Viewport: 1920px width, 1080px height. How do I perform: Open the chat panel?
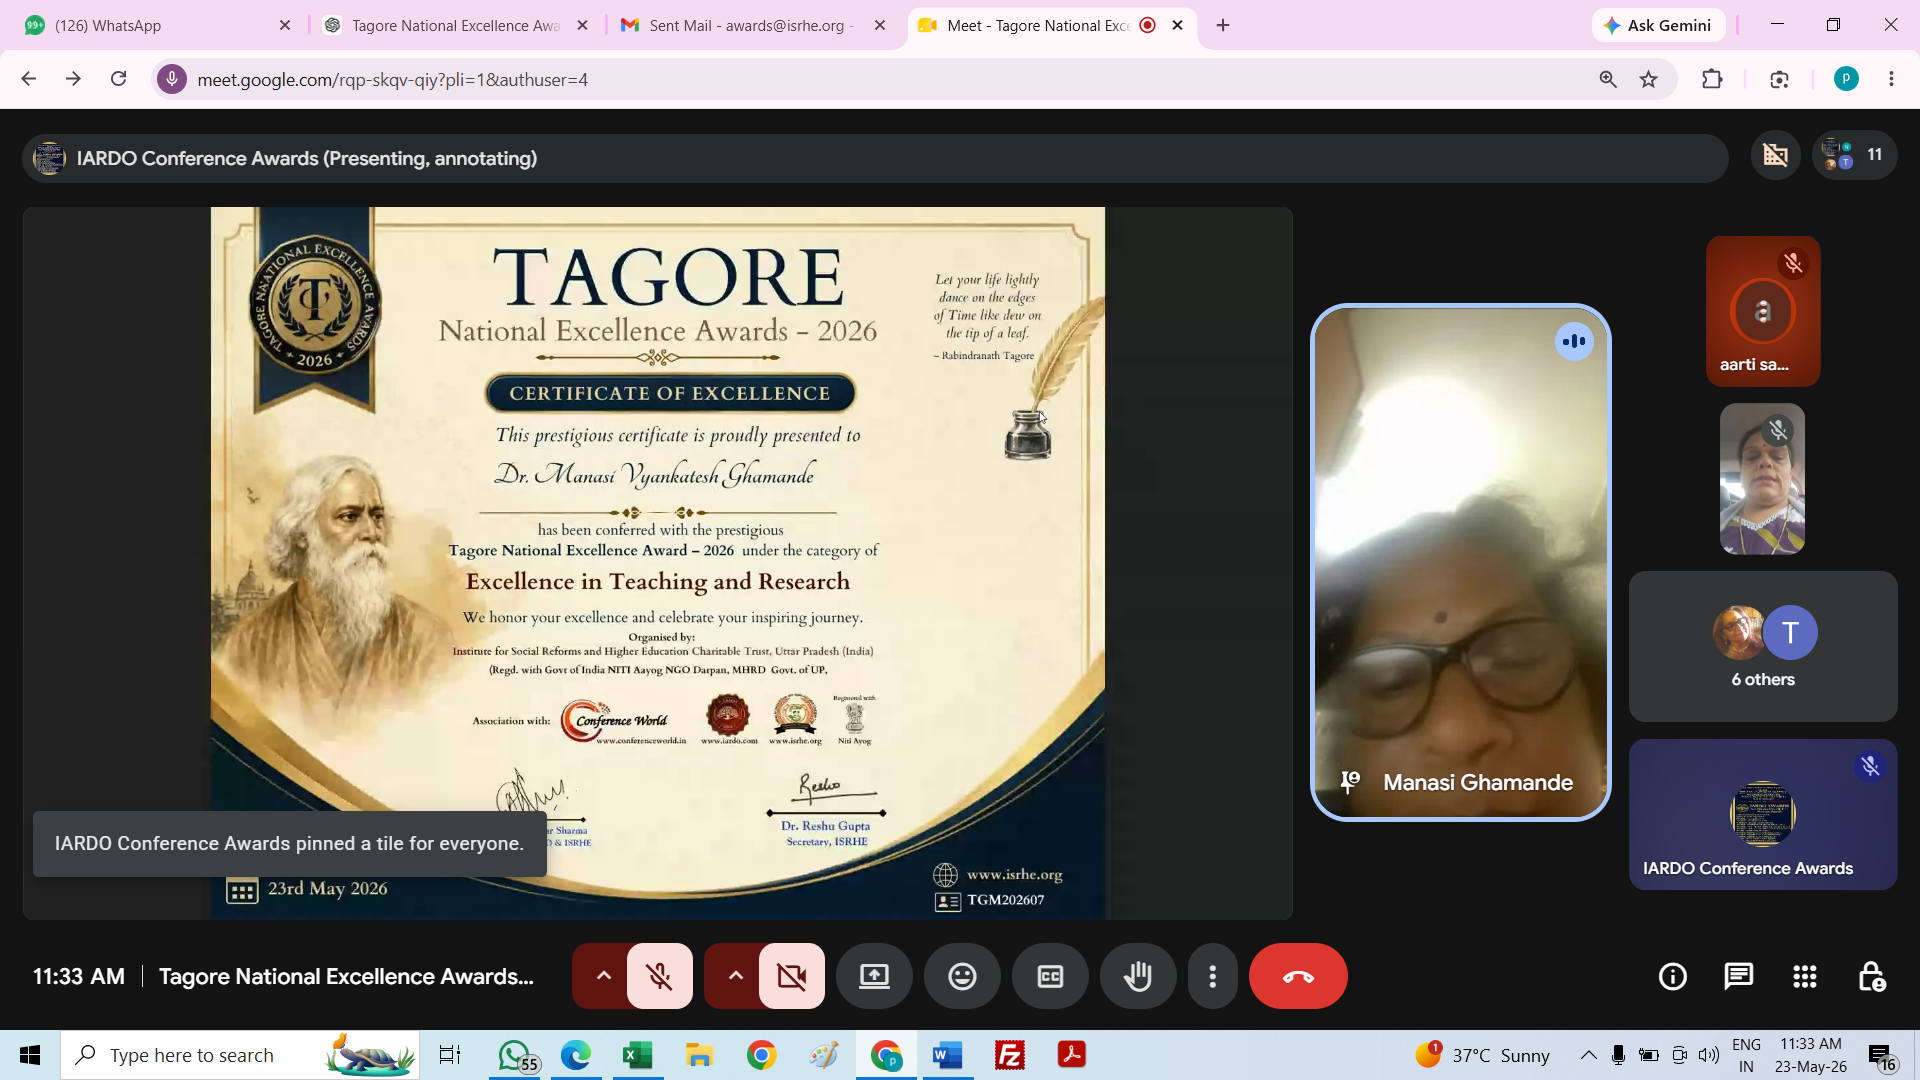tap(1739, 976)
